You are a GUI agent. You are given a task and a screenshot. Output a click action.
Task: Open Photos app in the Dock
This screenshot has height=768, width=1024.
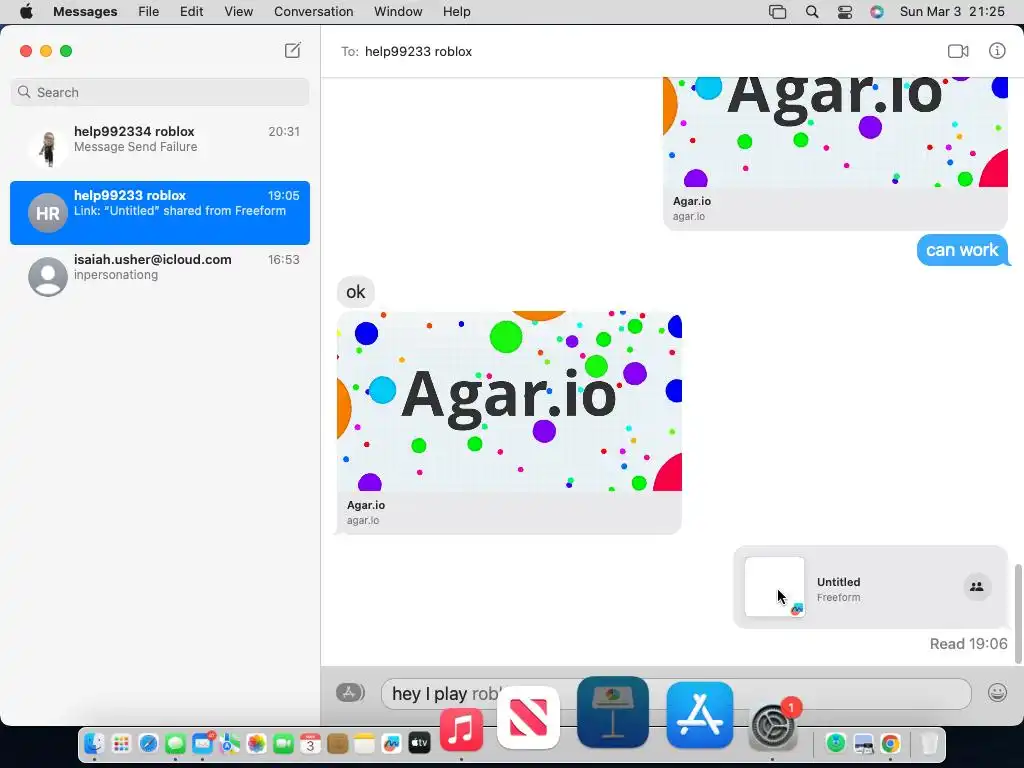[256, 743]
